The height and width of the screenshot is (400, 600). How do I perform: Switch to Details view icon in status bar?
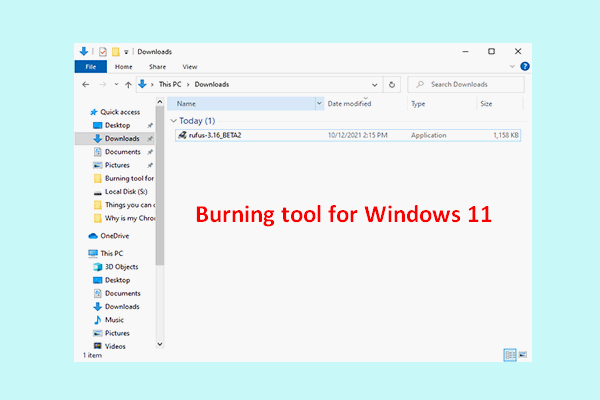510,354
